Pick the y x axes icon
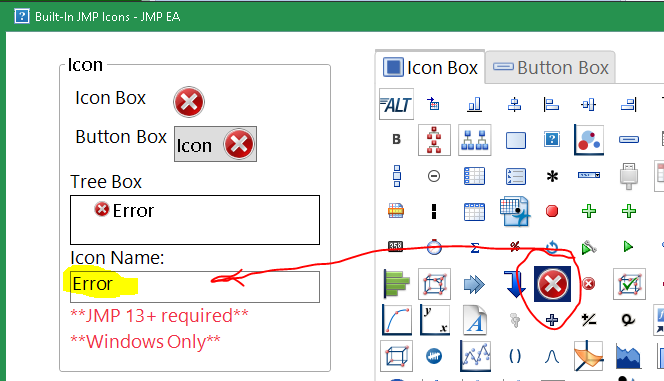The height and width of the screenshot is (381, 664). [x=434, y=320]
